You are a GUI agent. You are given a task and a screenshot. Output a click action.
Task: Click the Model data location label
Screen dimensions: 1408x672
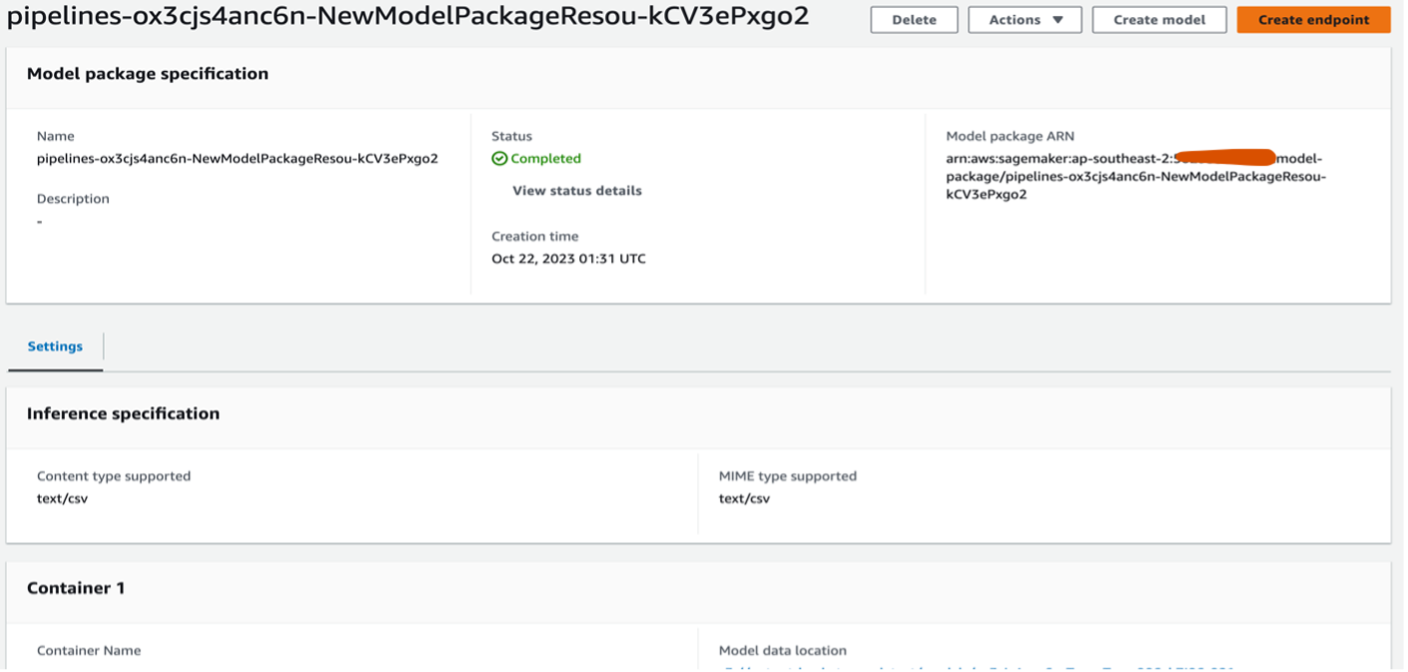pyautogui.click(x=782, y=651)
